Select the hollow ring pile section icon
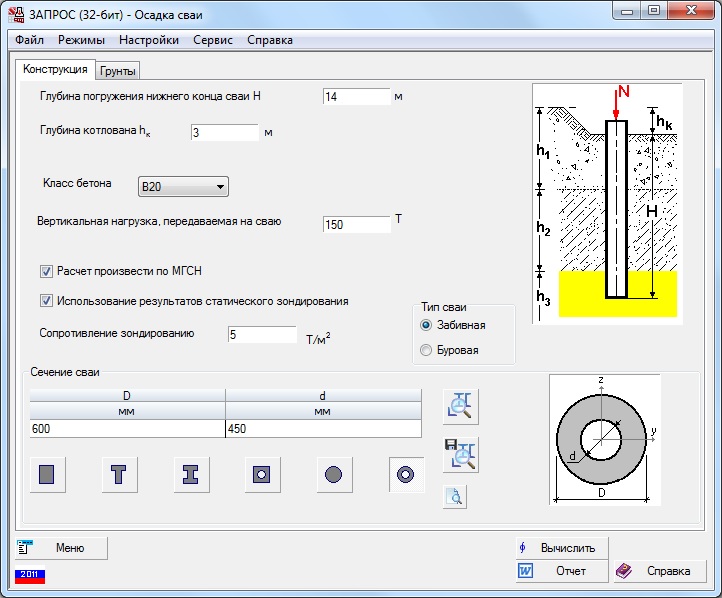722x598 pixels. point(406,474)
